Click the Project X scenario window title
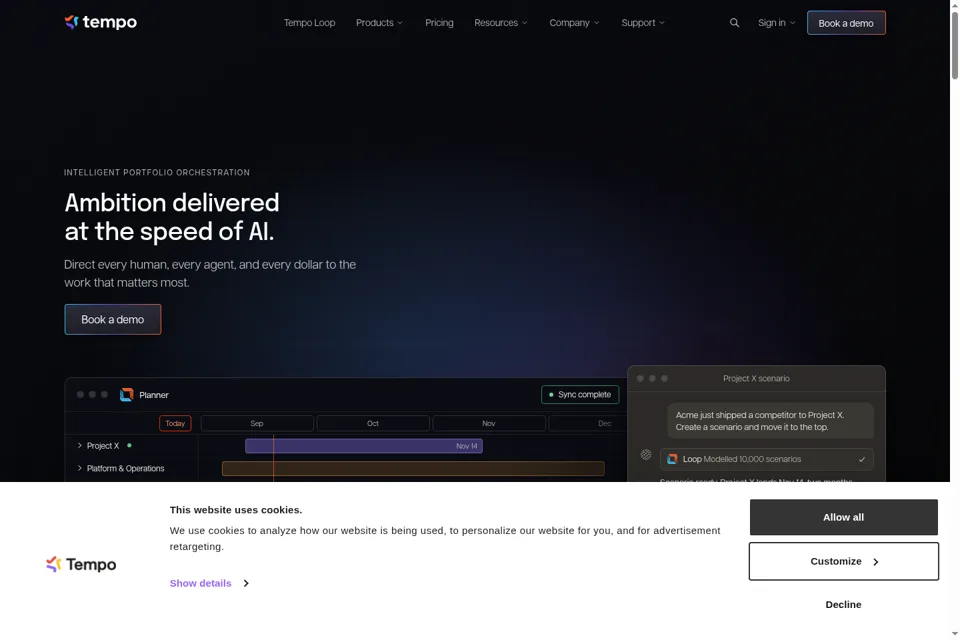 point(756,378)
